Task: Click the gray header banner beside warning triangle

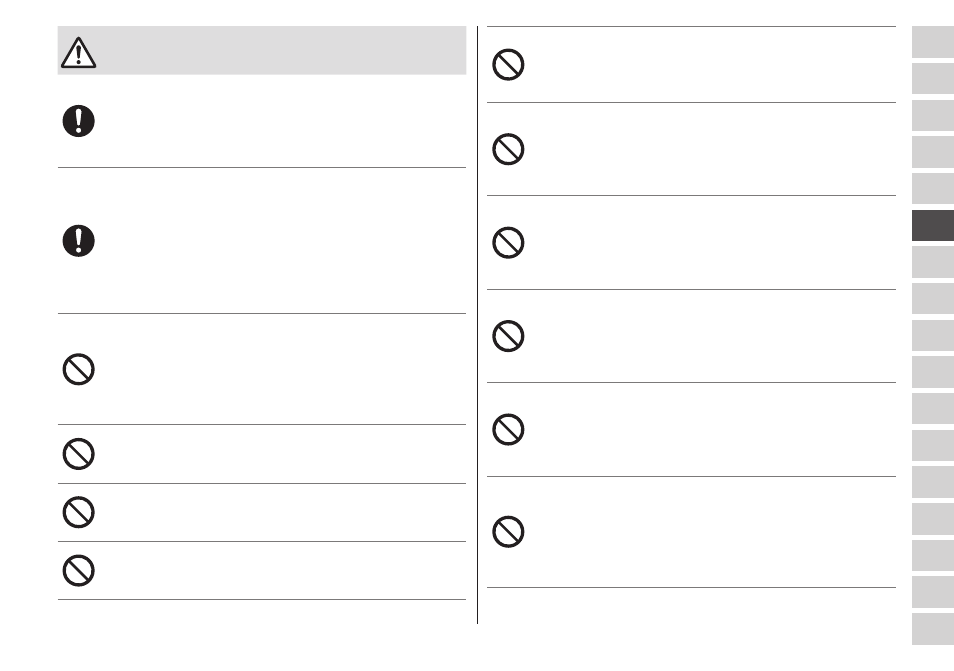Action: pos(262,50)
